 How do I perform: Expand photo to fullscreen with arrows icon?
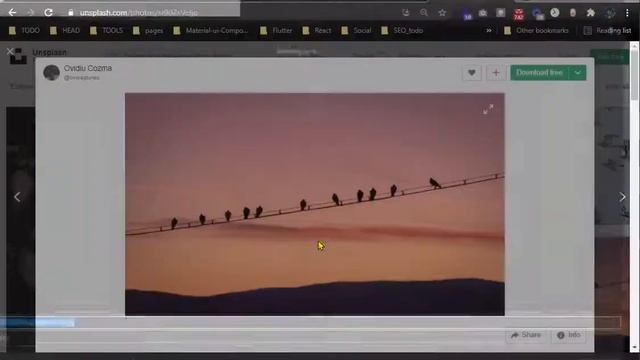coord(488,109)
